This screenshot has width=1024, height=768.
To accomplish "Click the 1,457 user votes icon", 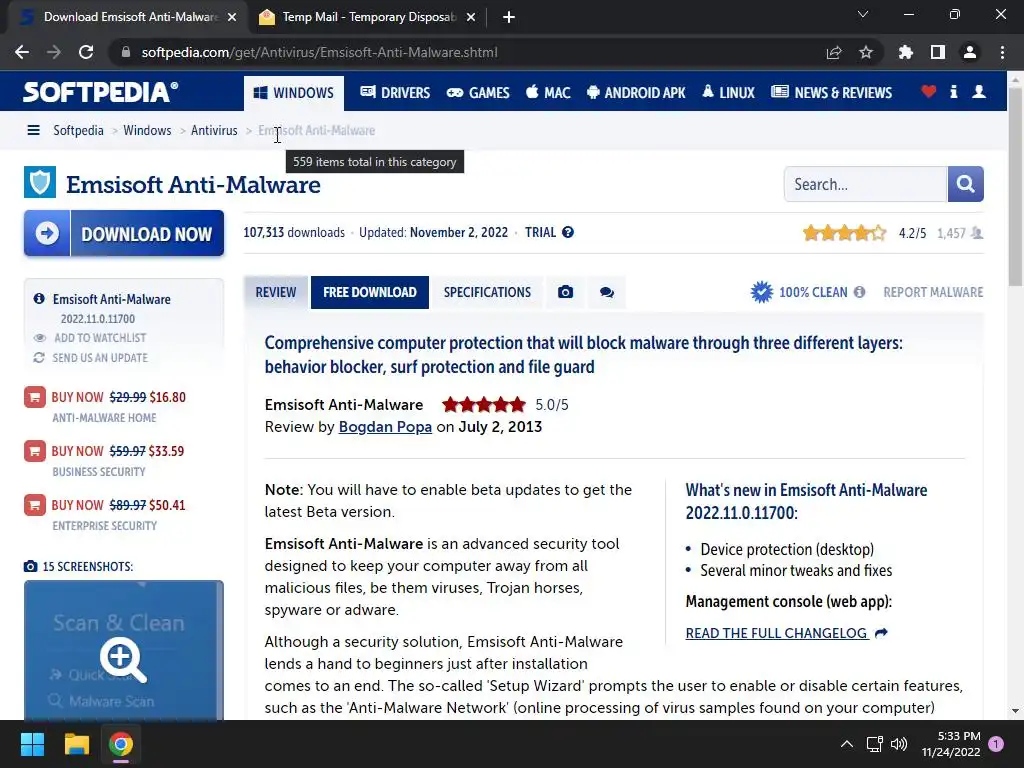I will click(977, 233).
